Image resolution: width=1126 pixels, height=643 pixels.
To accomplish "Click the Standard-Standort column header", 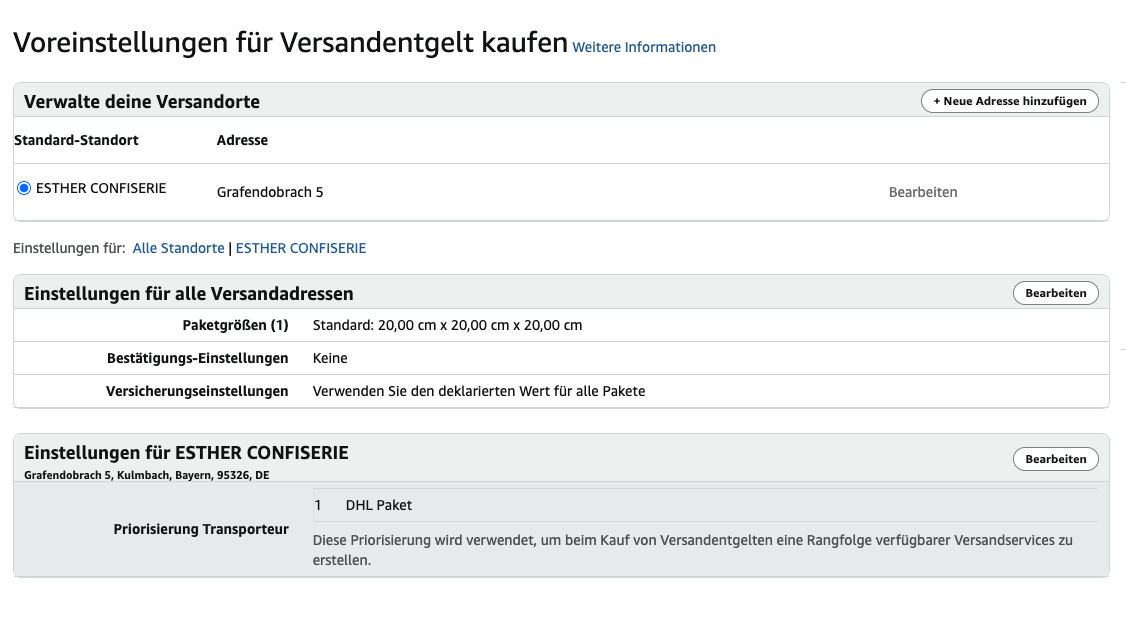I will pyautogui.click(x=76, y=140).
